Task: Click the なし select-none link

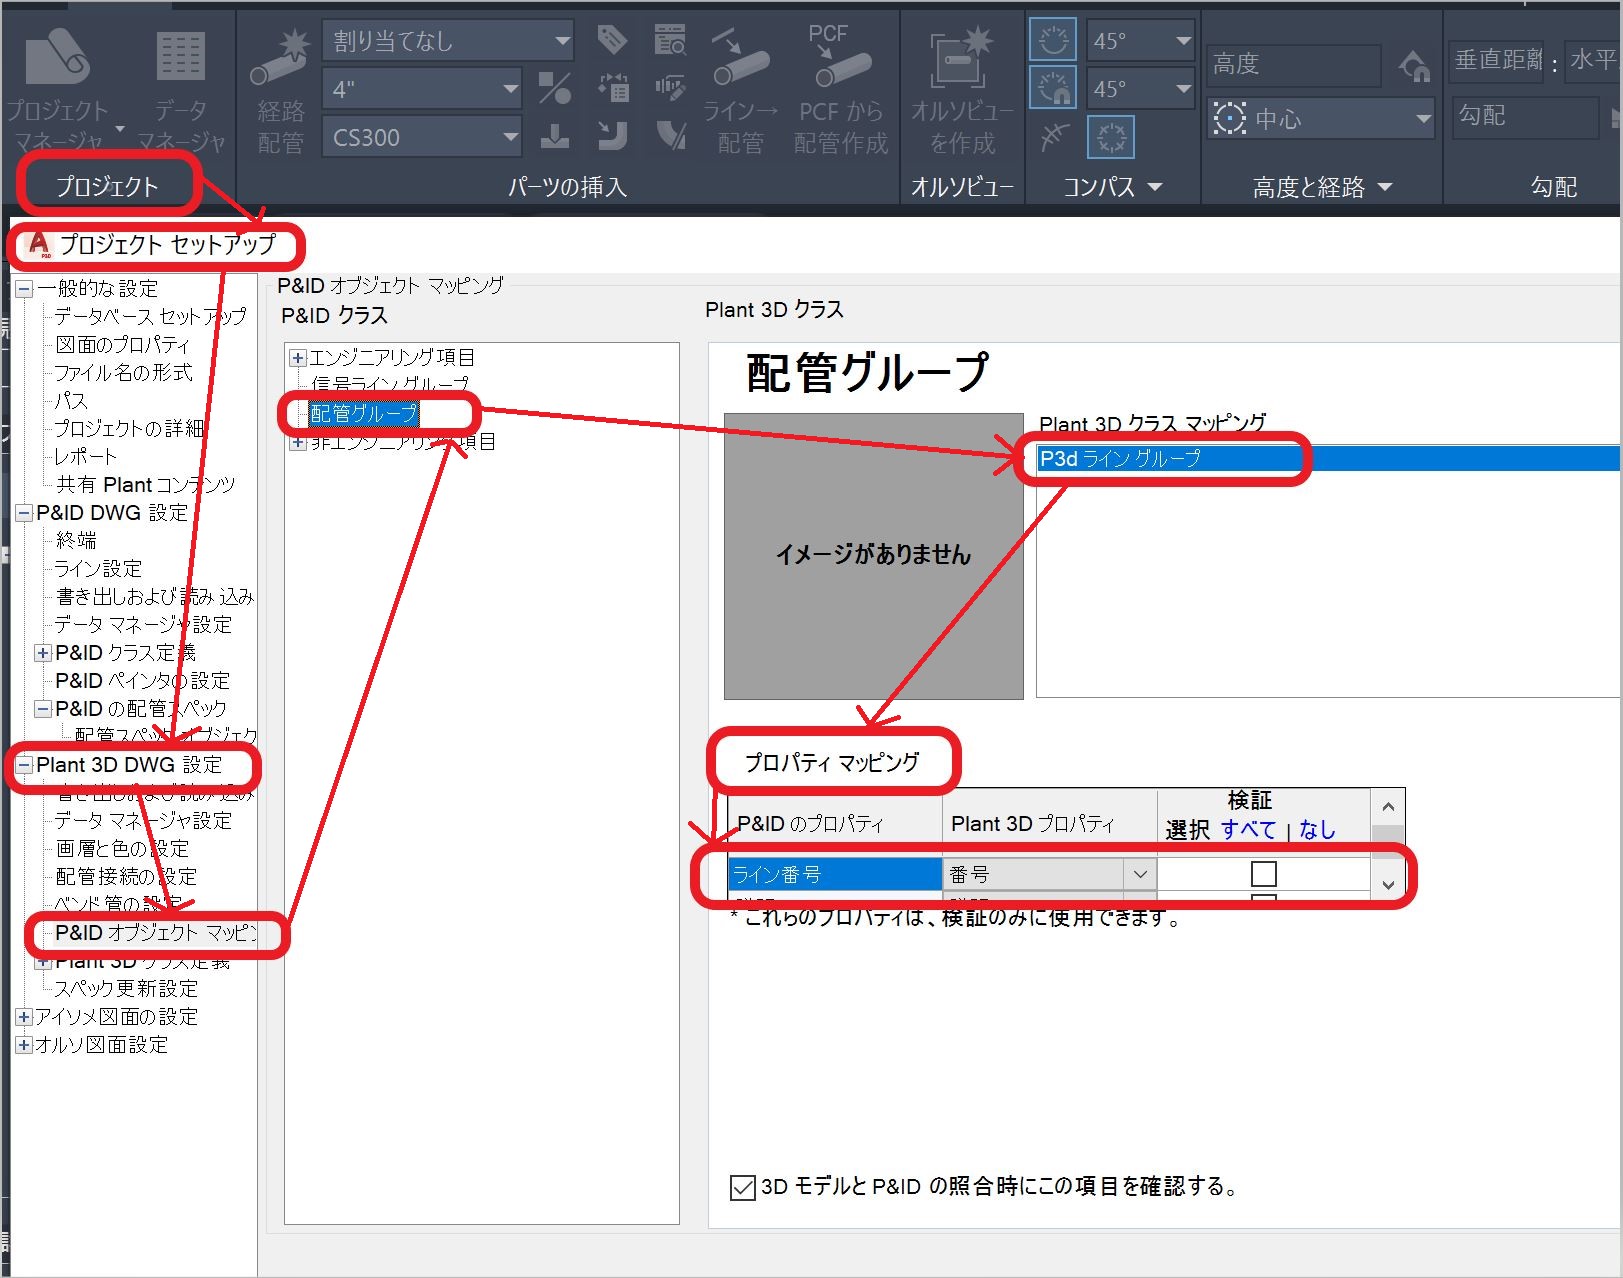Action: (1316, 829)
